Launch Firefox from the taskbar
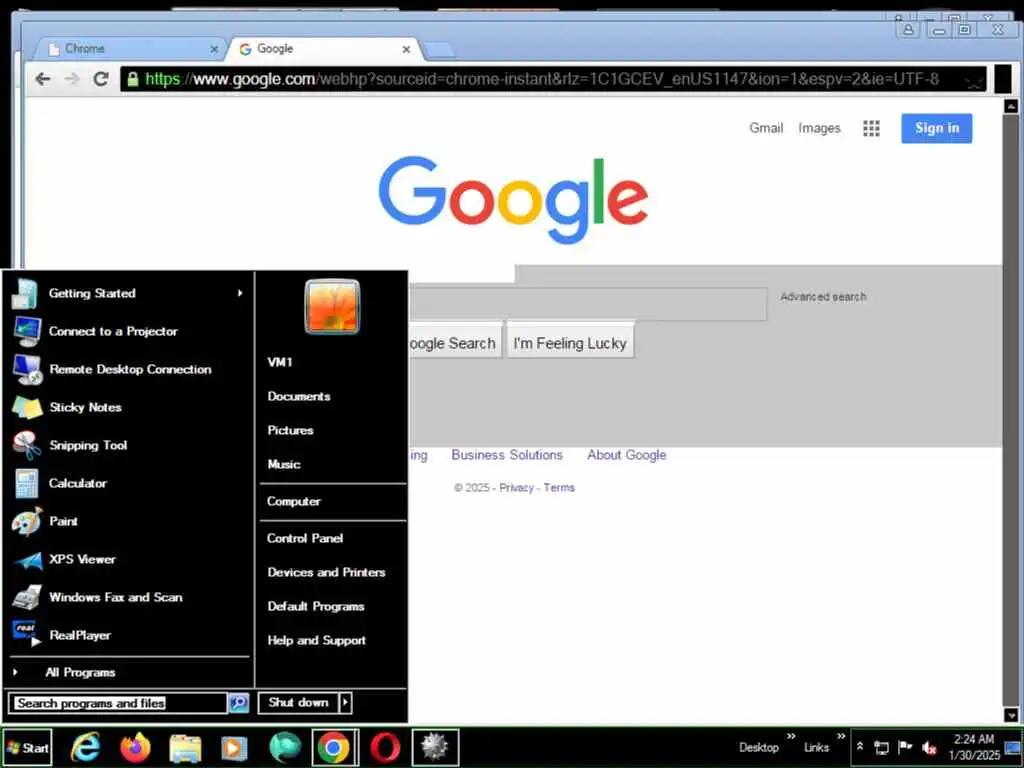Image resolution: width=1024 pixels, height=768 pixels. [x=135, y=747]
